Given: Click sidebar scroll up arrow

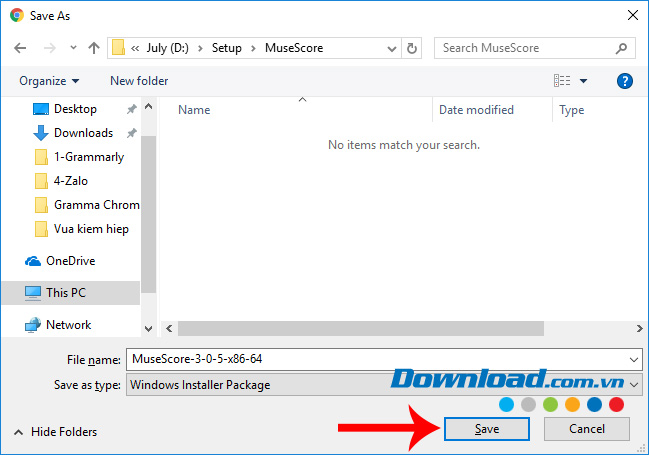Looking at the screenshot, I should [149, 107].
